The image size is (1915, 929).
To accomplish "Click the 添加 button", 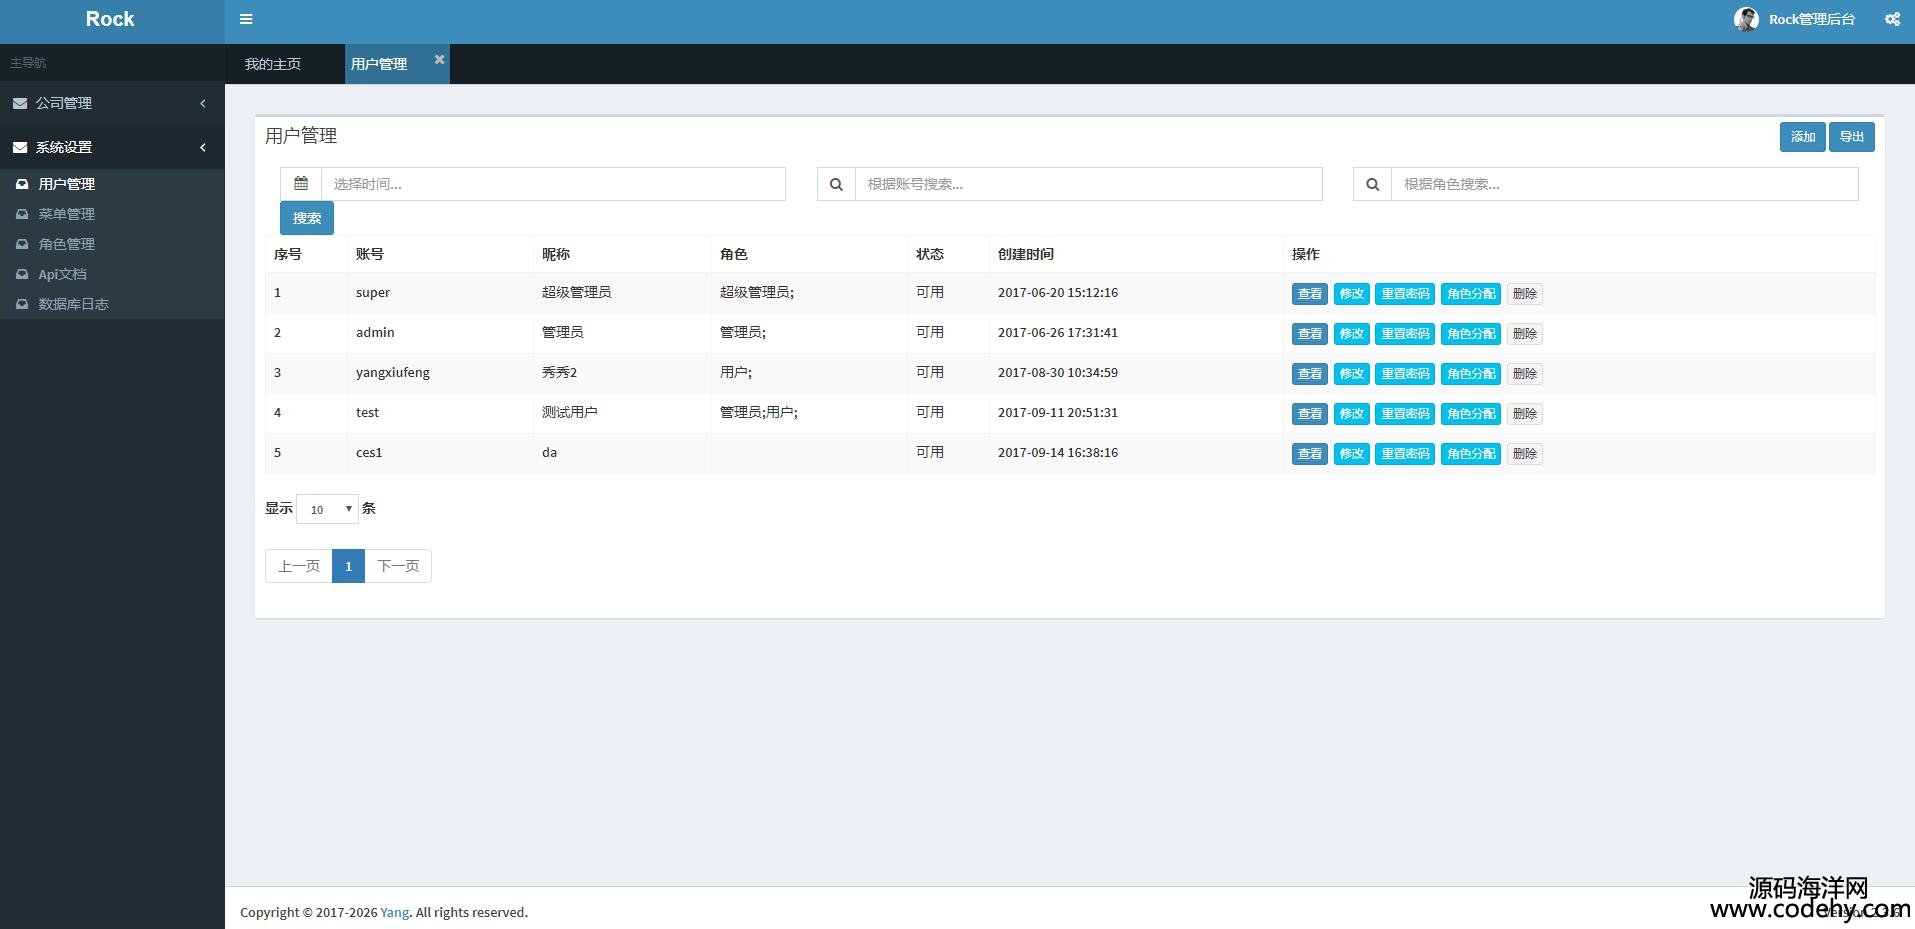I will tap(1802, 137).
